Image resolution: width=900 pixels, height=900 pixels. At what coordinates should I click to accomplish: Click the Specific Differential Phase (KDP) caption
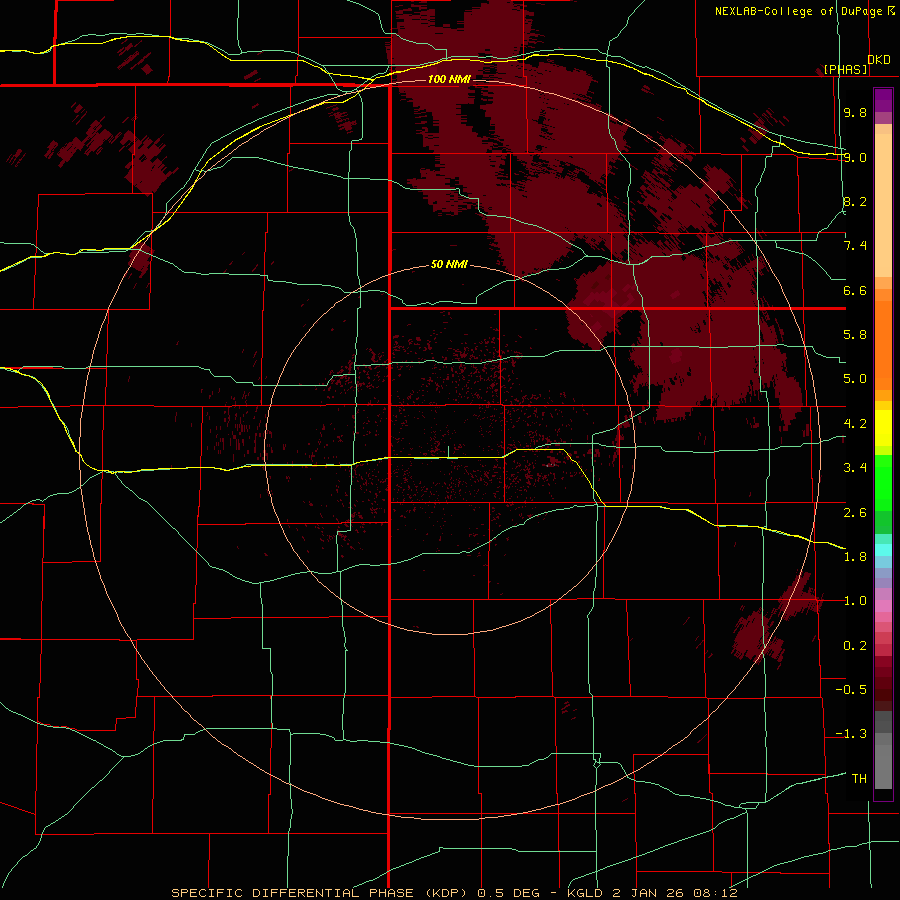[323, 893]
